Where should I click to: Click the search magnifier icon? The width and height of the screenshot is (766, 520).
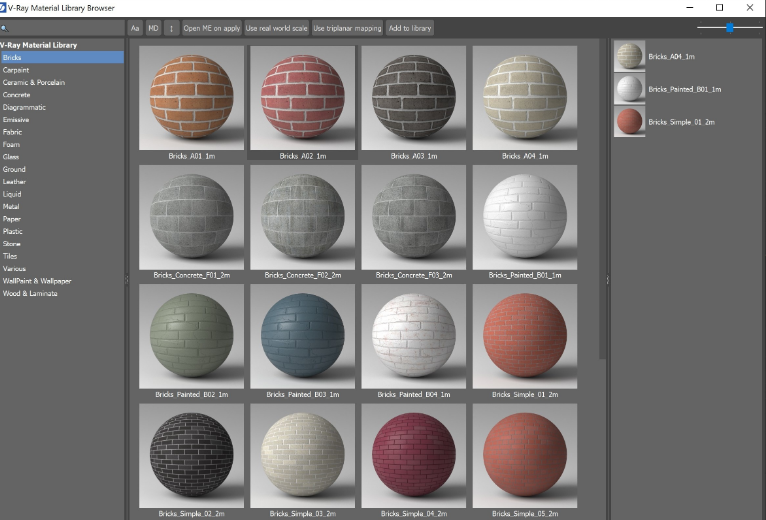(x=4, y=28)
